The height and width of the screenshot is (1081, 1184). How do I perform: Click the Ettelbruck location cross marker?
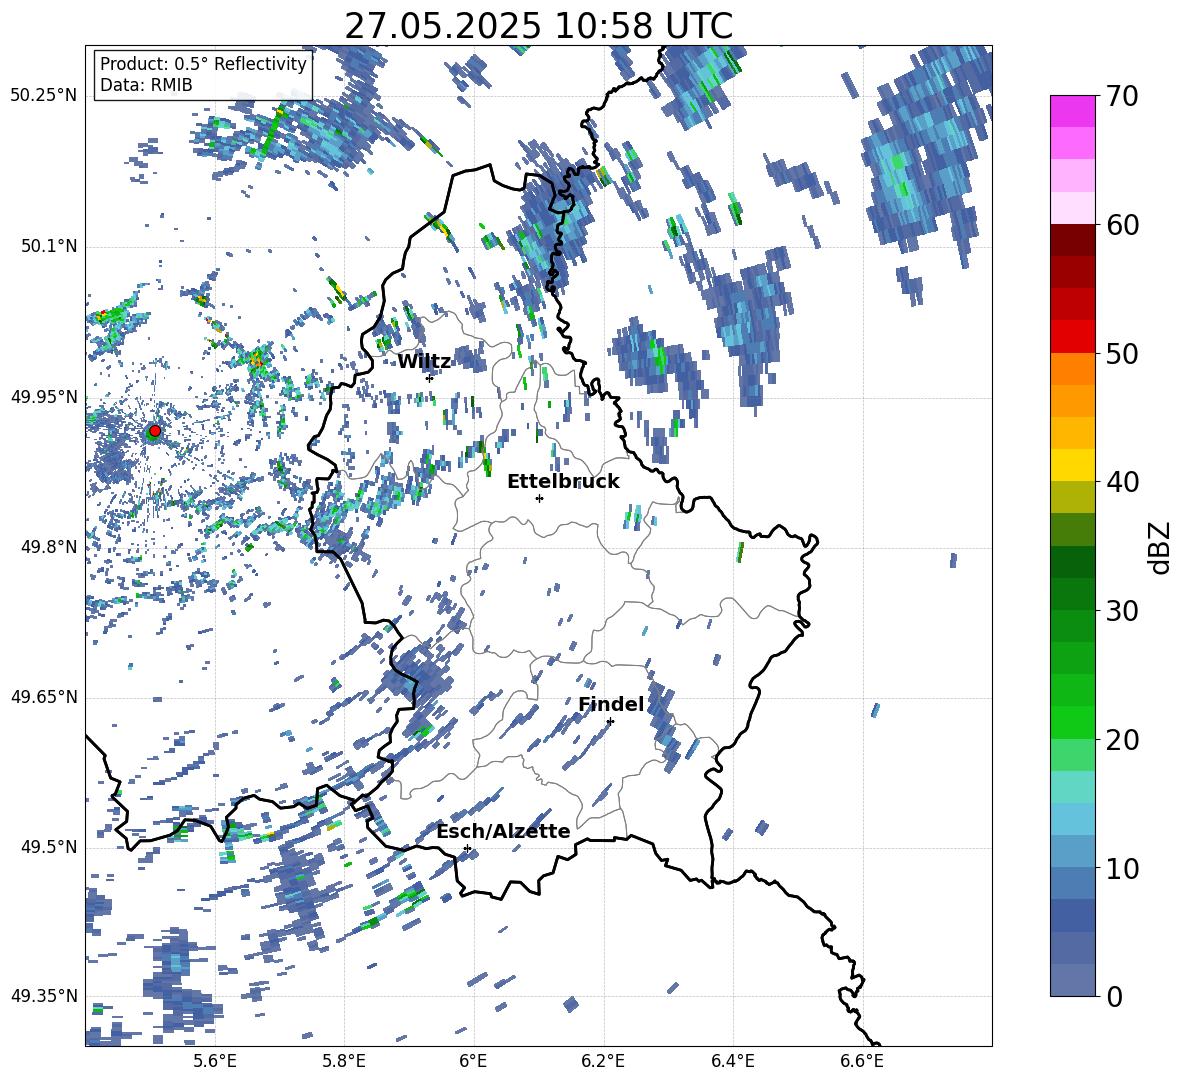(539, 498)
